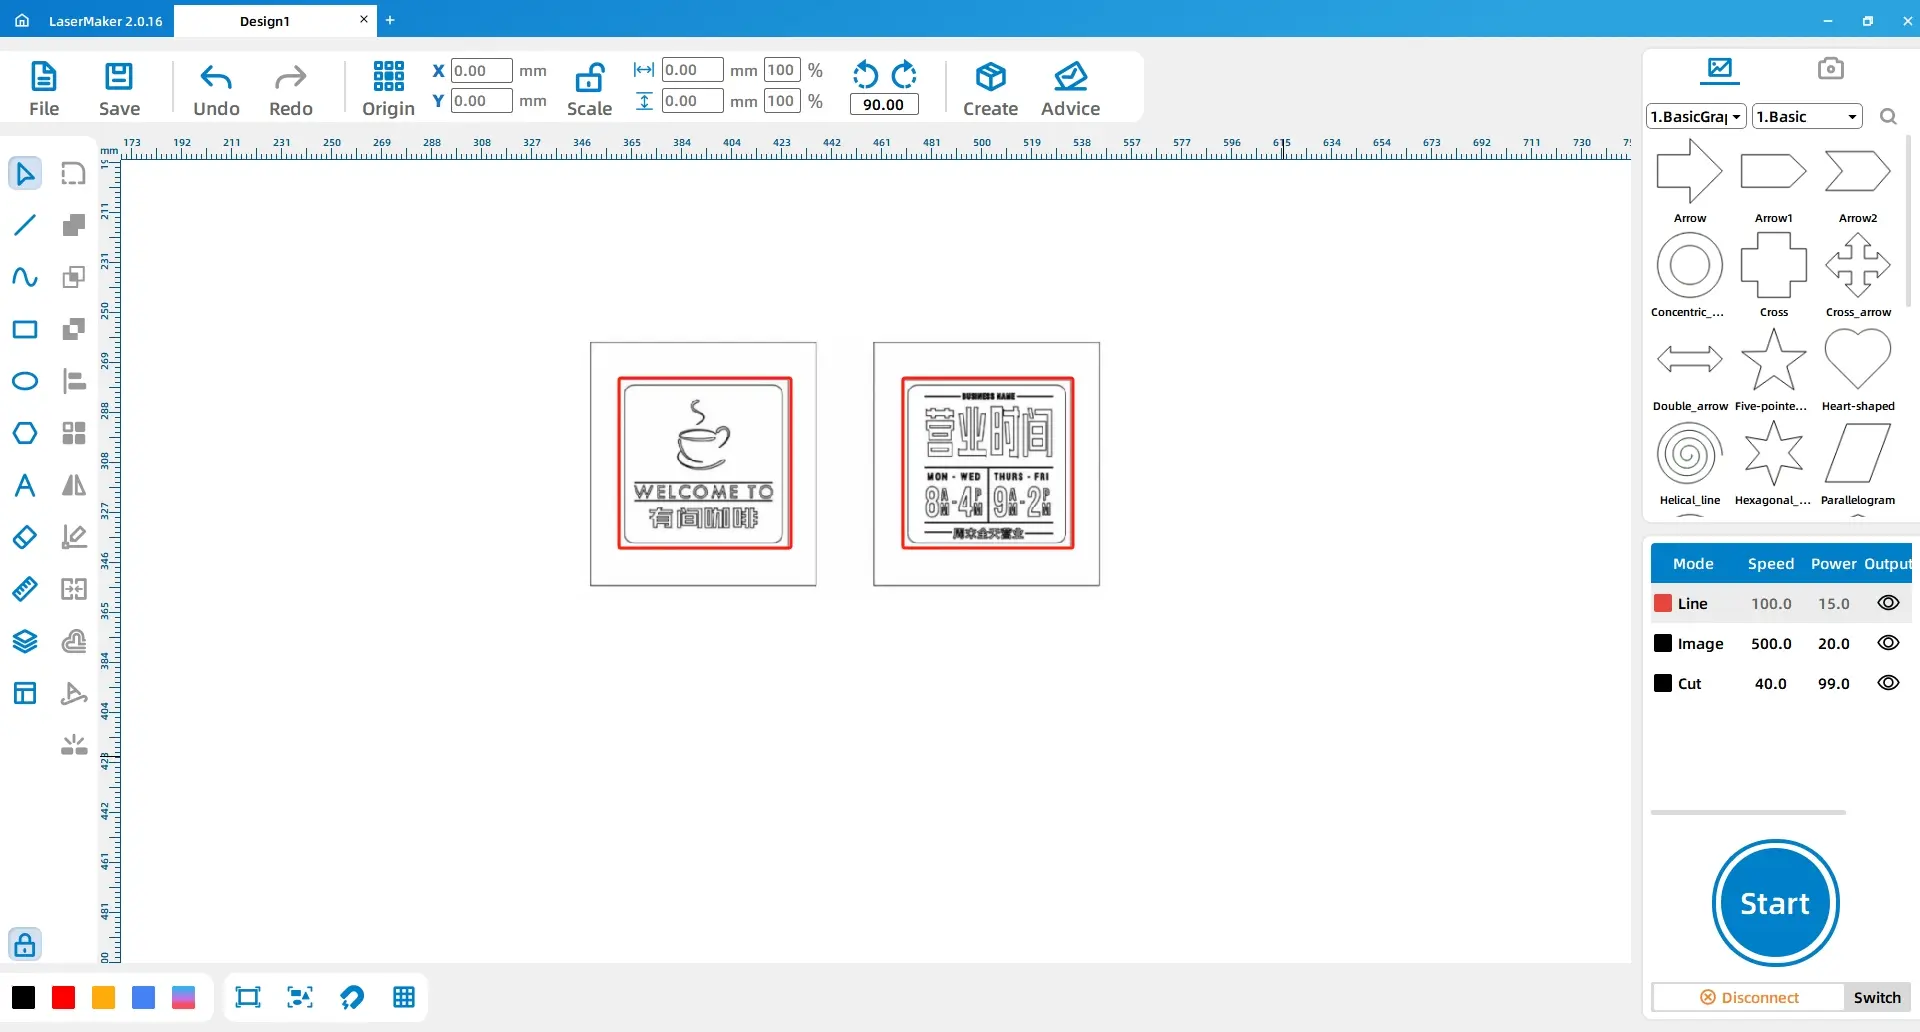Toggle the Cut layer eye icon
Screen dimensions: 1920x1032
[1888, 683]
